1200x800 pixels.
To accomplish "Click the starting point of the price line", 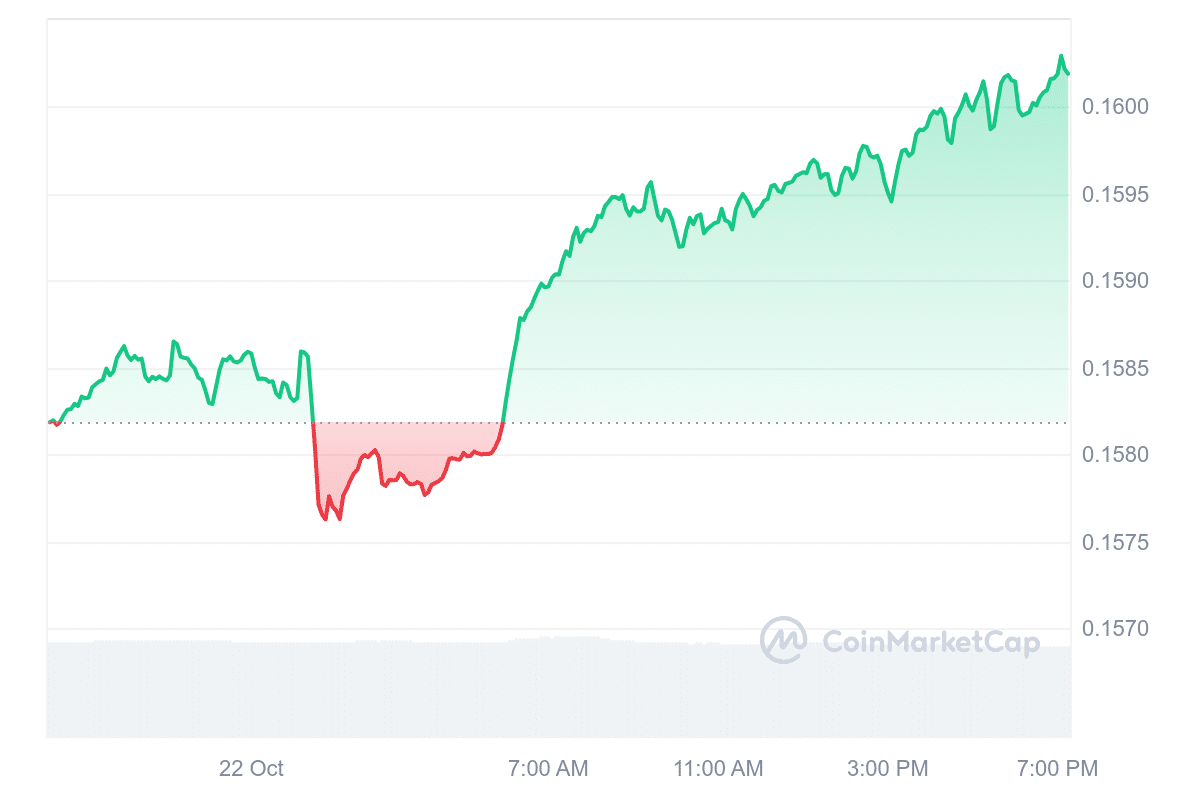I will [49, 422].
